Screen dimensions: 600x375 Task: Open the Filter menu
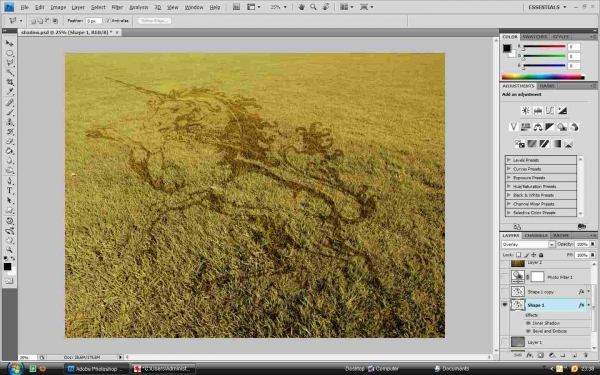click(x=117, y=7)
